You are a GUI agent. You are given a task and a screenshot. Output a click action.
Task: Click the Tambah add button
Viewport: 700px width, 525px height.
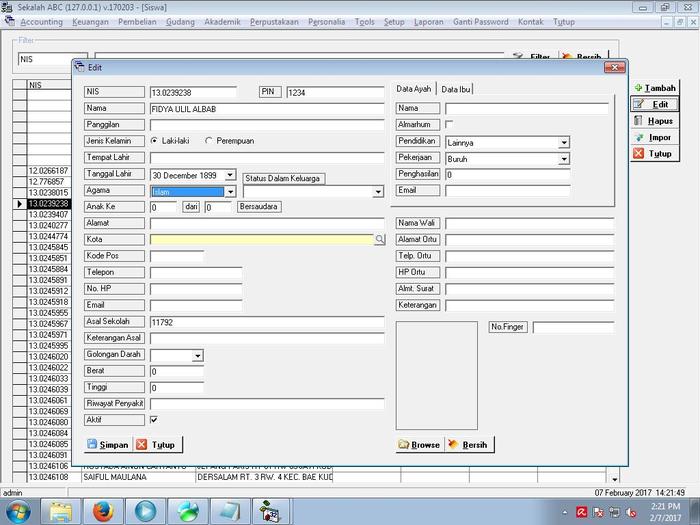(653, 88)
